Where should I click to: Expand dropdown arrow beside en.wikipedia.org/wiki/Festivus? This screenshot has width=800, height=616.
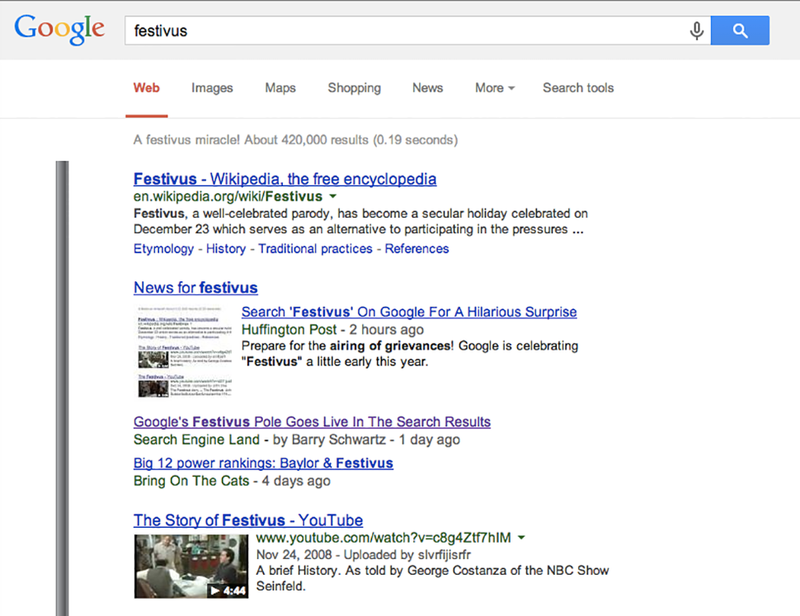click(333, 196)
